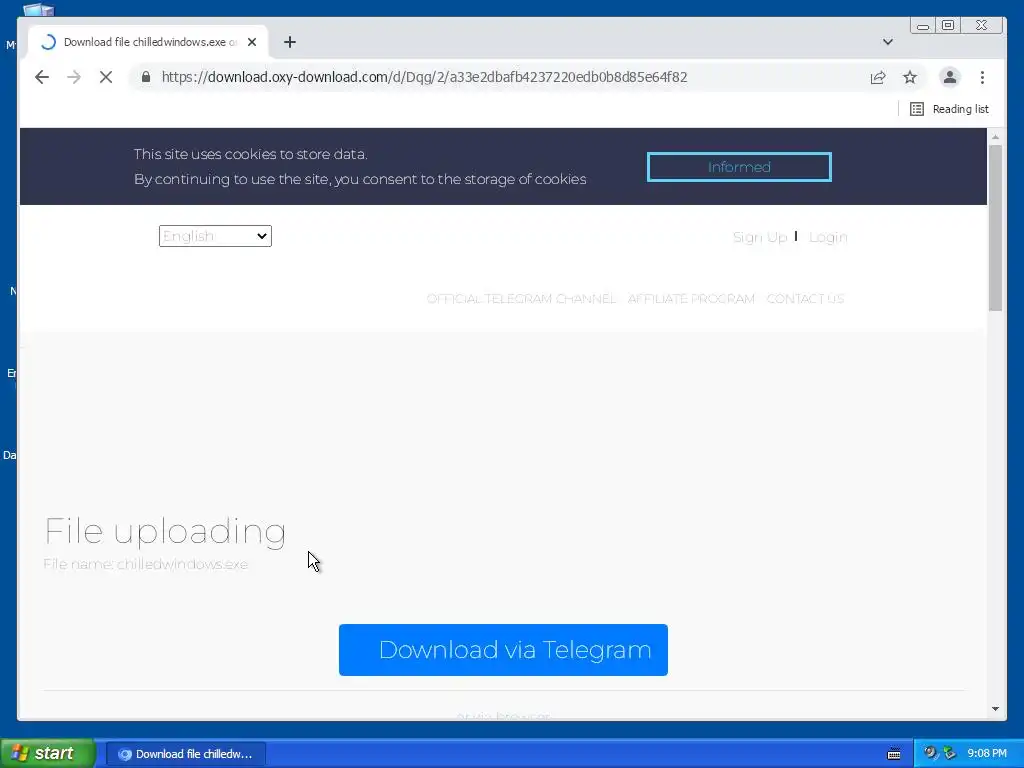This screenshot has width=1024, height=768.
Task: Click File name: chilledwindows.exe text
Action: [146, 564]
